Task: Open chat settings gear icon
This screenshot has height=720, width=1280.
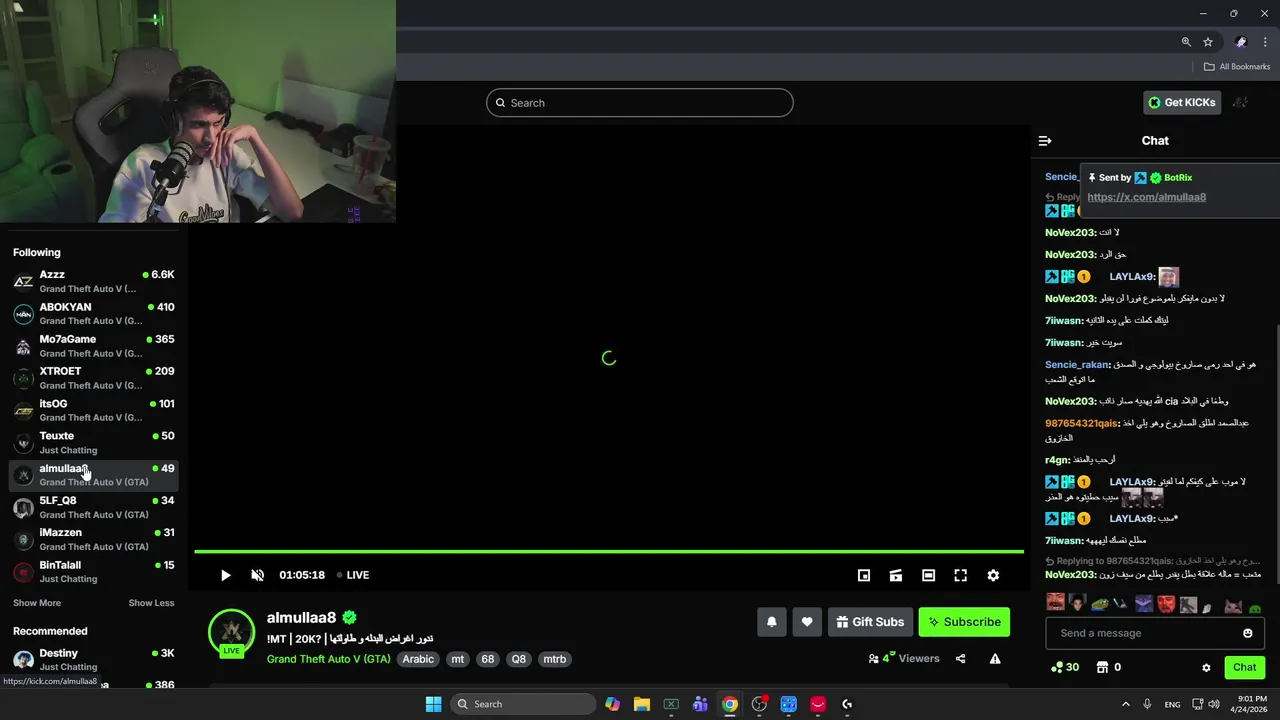Action: (1206, 667)
